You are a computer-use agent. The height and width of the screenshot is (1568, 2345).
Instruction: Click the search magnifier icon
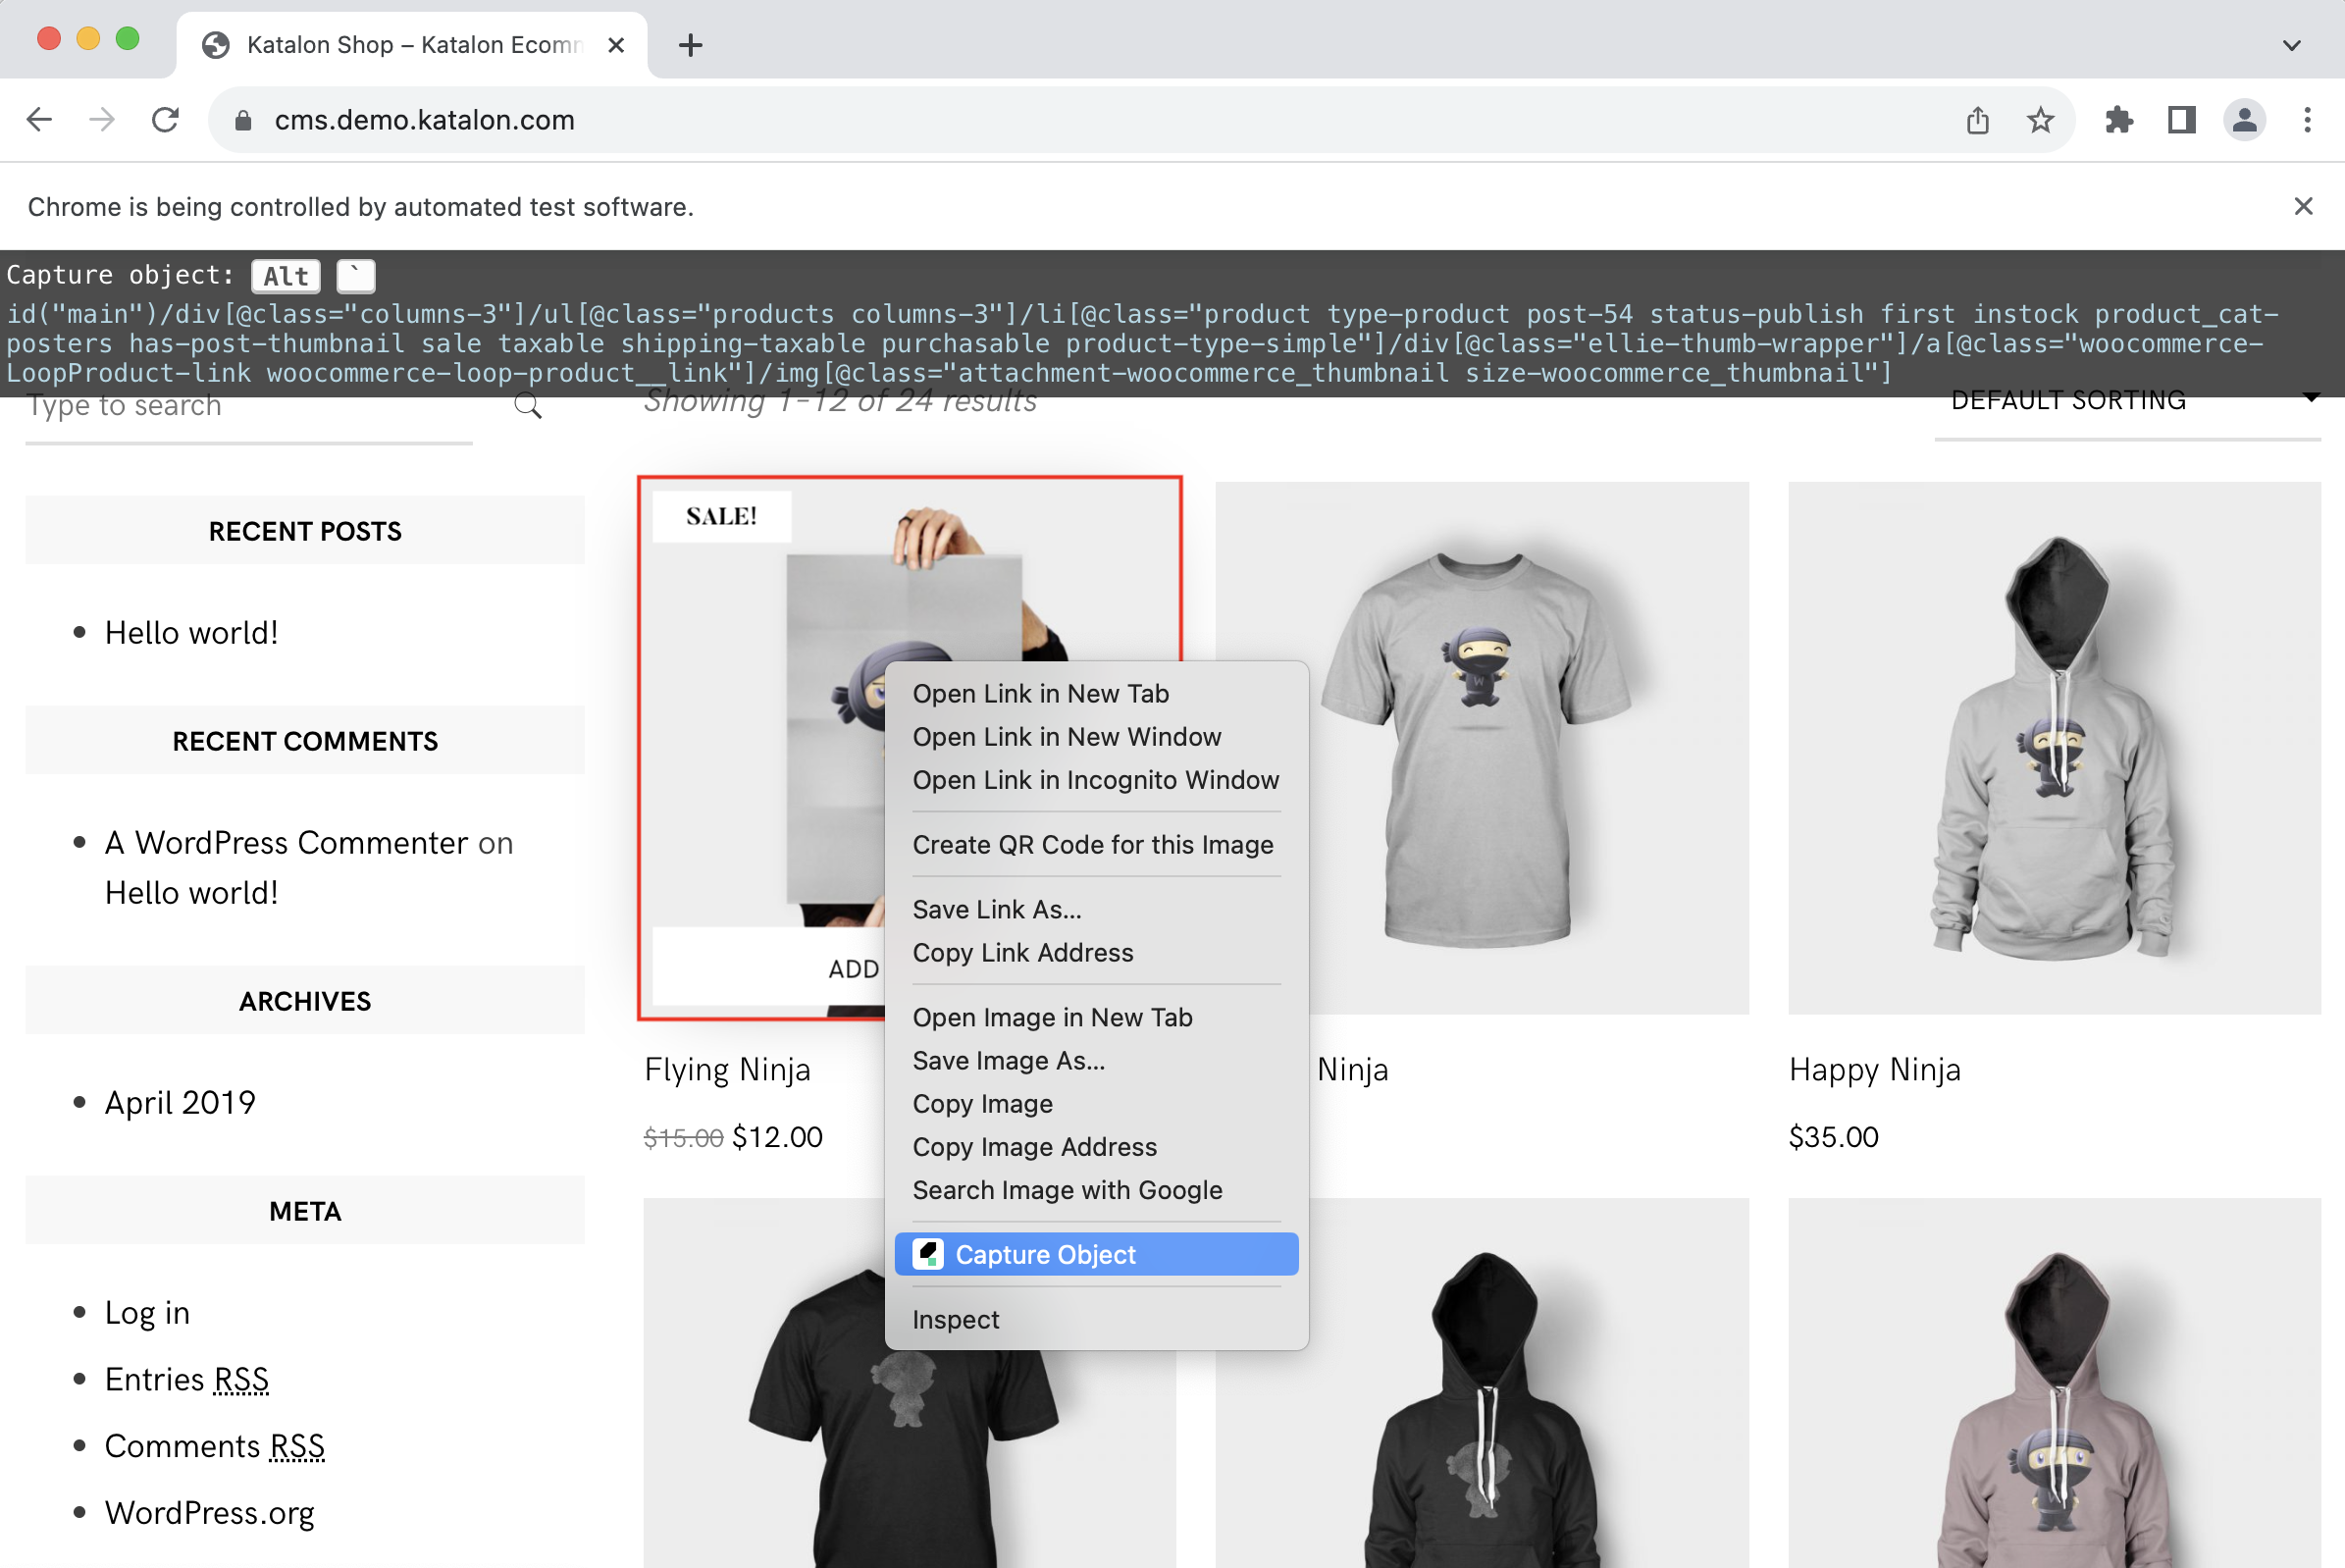[x=528, y=405]
